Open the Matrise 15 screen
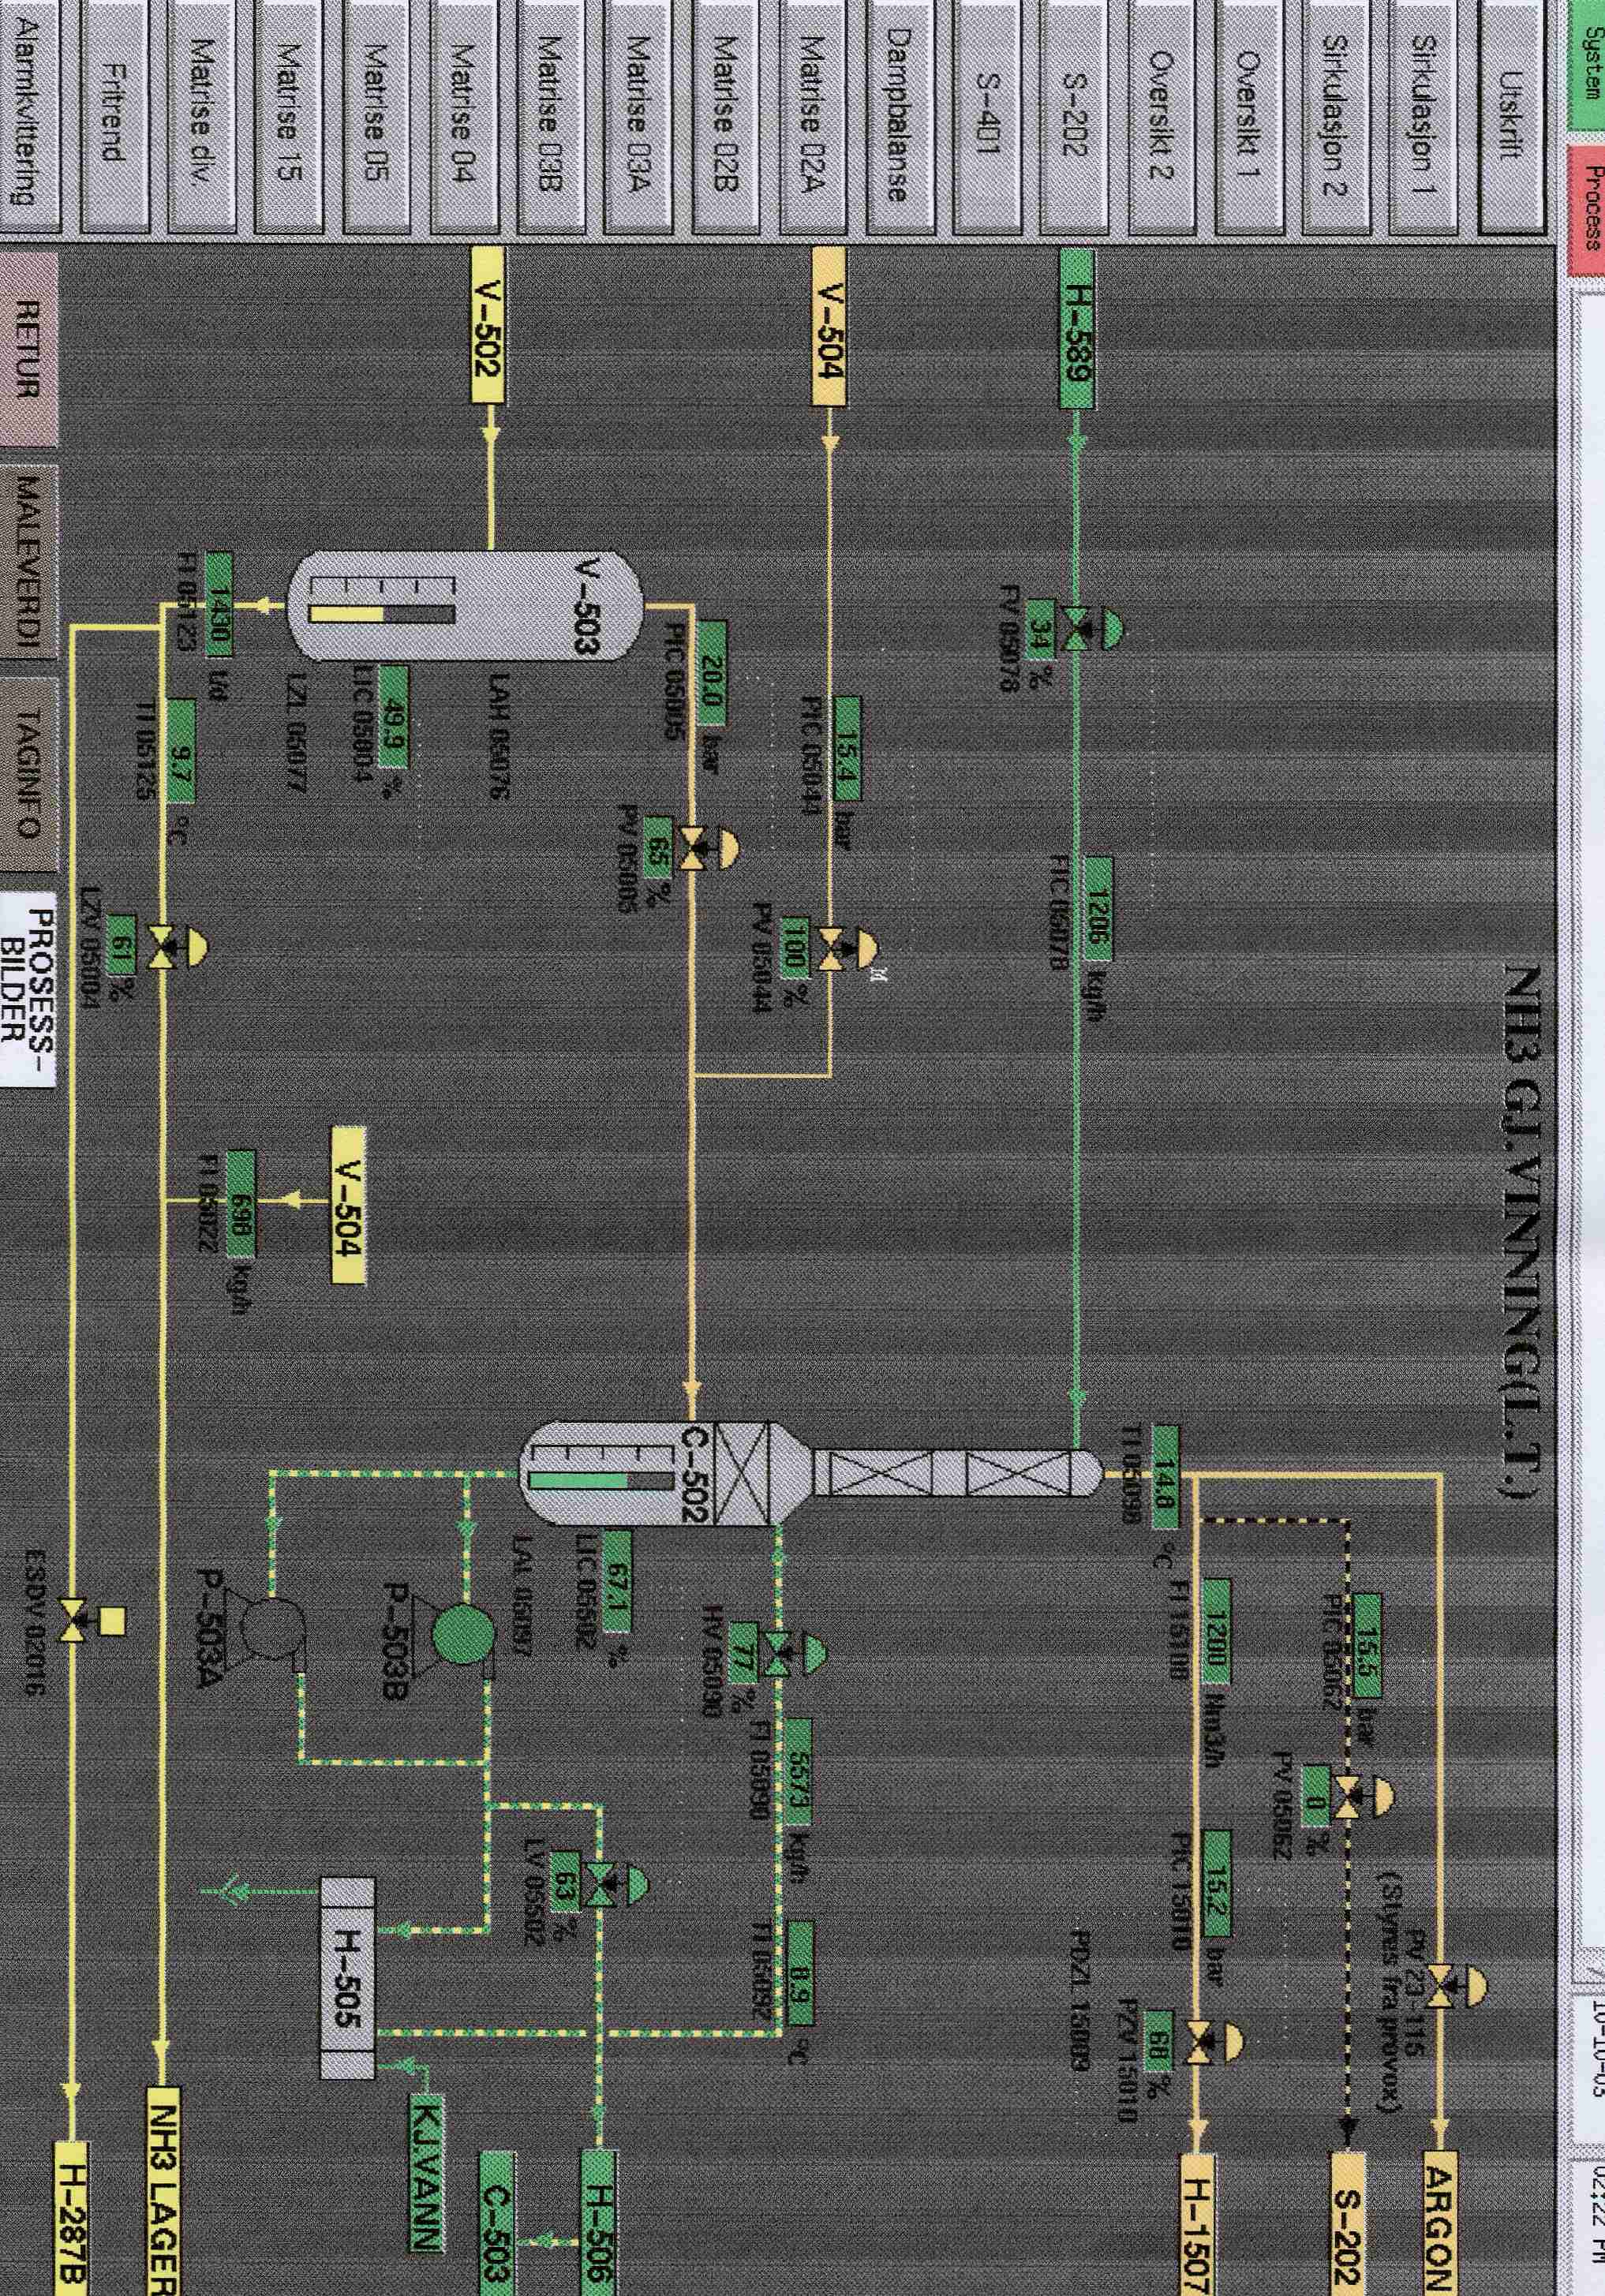The width and height of the screenshot is (1605, 2296). [x=287, y=119]
